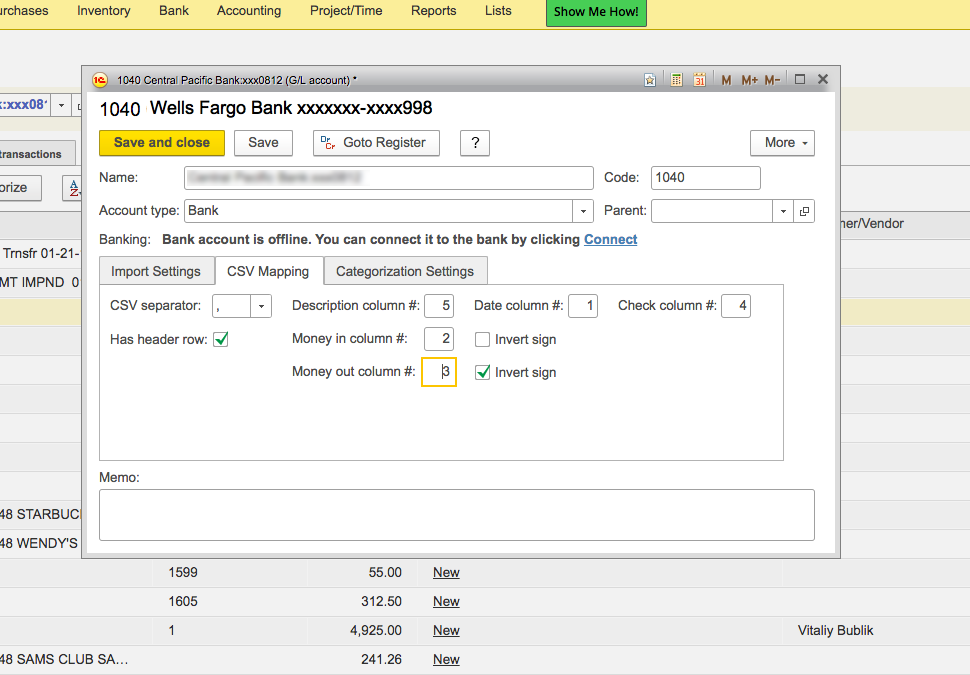Screen dimensions: 970x675
Task: Switch to the Categorization Settings tab
Action: point(405,272)
